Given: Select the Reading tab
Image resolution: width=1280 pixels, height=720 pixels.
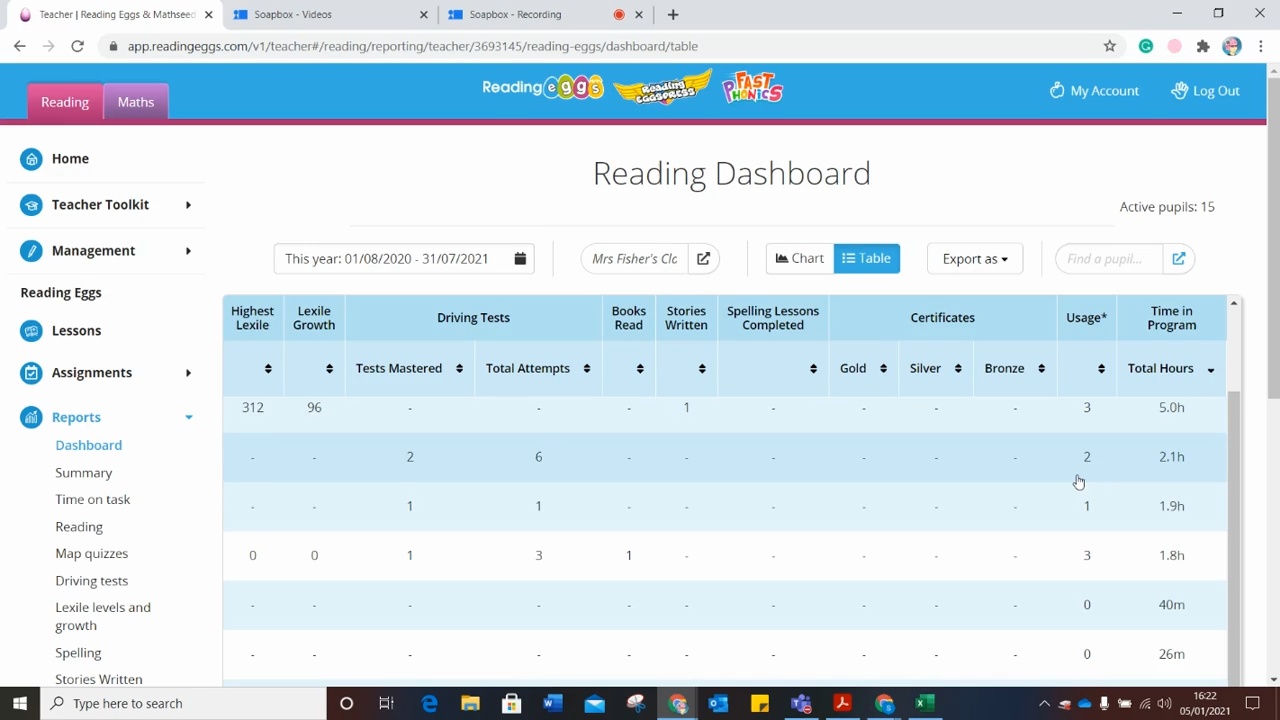Looking at the screenshot, I should click(65, 102).
